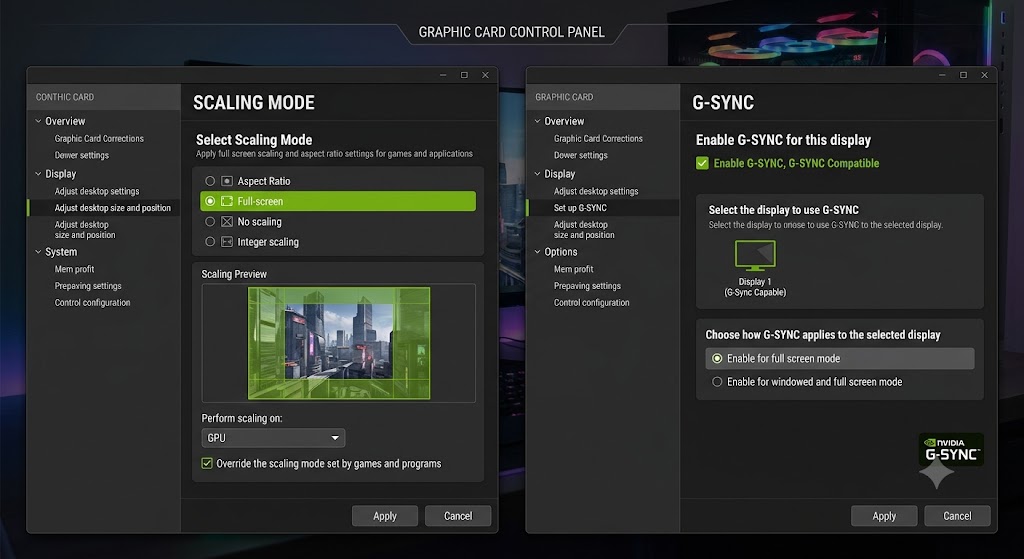Select Enable for full screen mode radio
This screenshot has width=1024, height=559.
pyautogui.click(x=717, y=359)
